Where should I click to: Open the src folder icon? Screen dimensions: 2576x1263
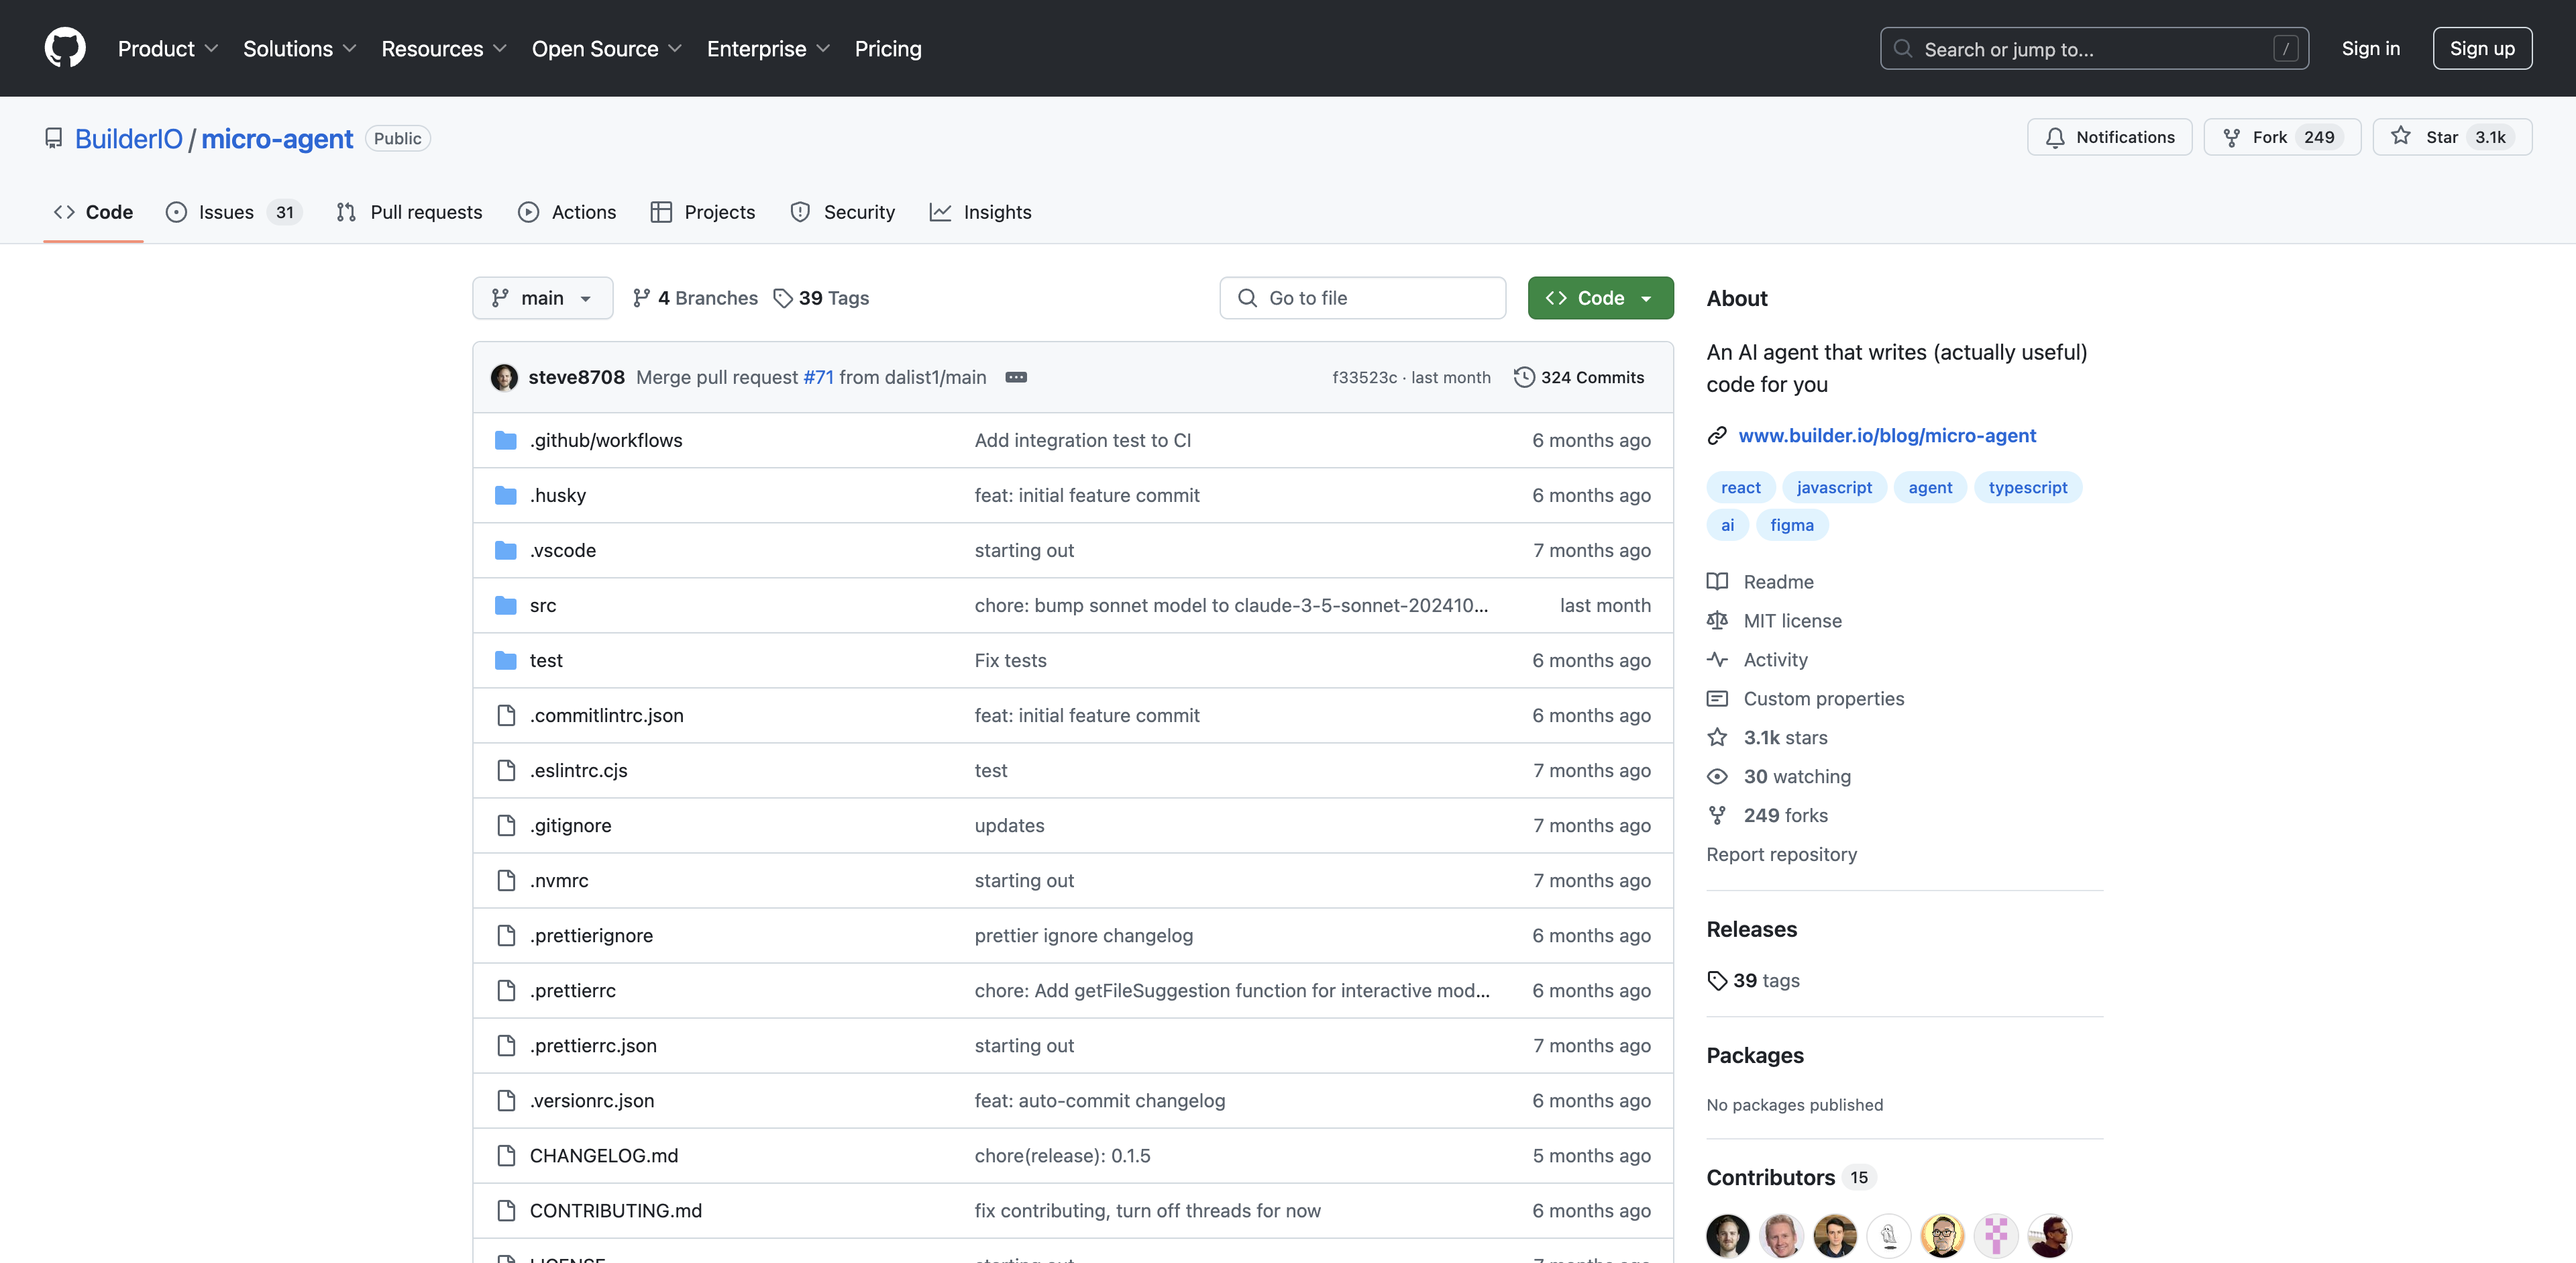pyautogui.click(x=506, y=605)
